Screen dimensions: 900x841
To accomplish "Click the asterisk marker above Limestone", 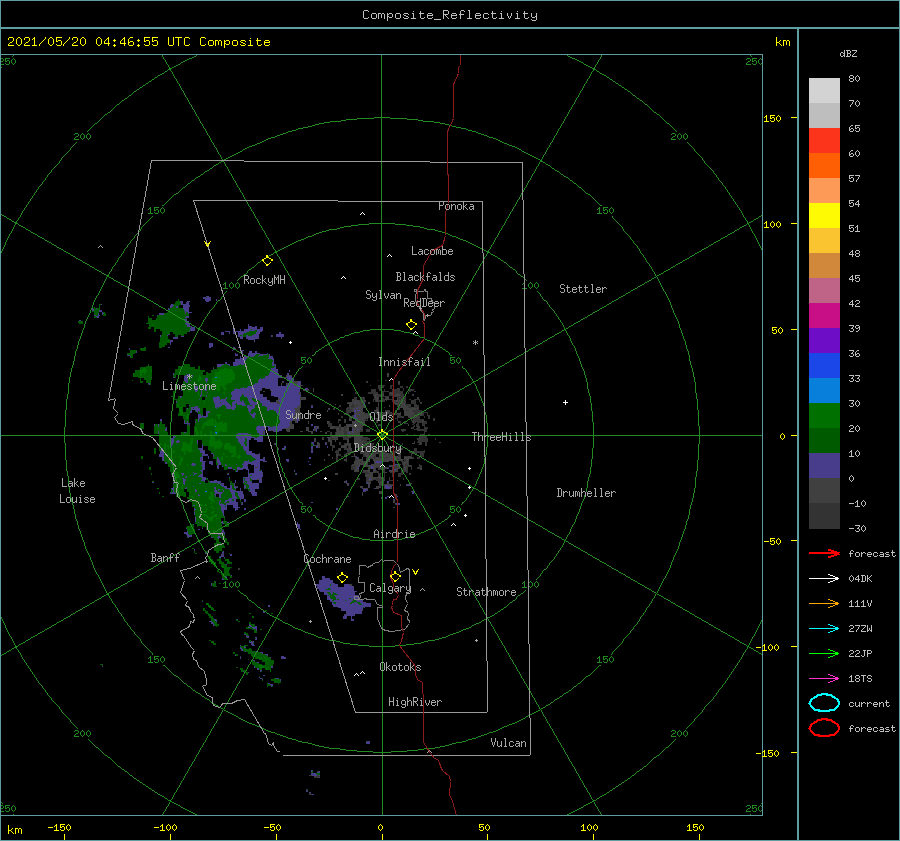I will [x=189, y=377].
